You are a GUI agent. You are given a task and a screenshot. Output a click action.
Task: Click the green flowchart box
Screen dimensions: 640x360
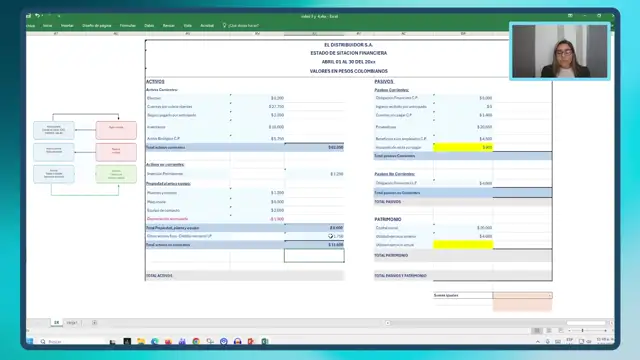coord(116,174)
